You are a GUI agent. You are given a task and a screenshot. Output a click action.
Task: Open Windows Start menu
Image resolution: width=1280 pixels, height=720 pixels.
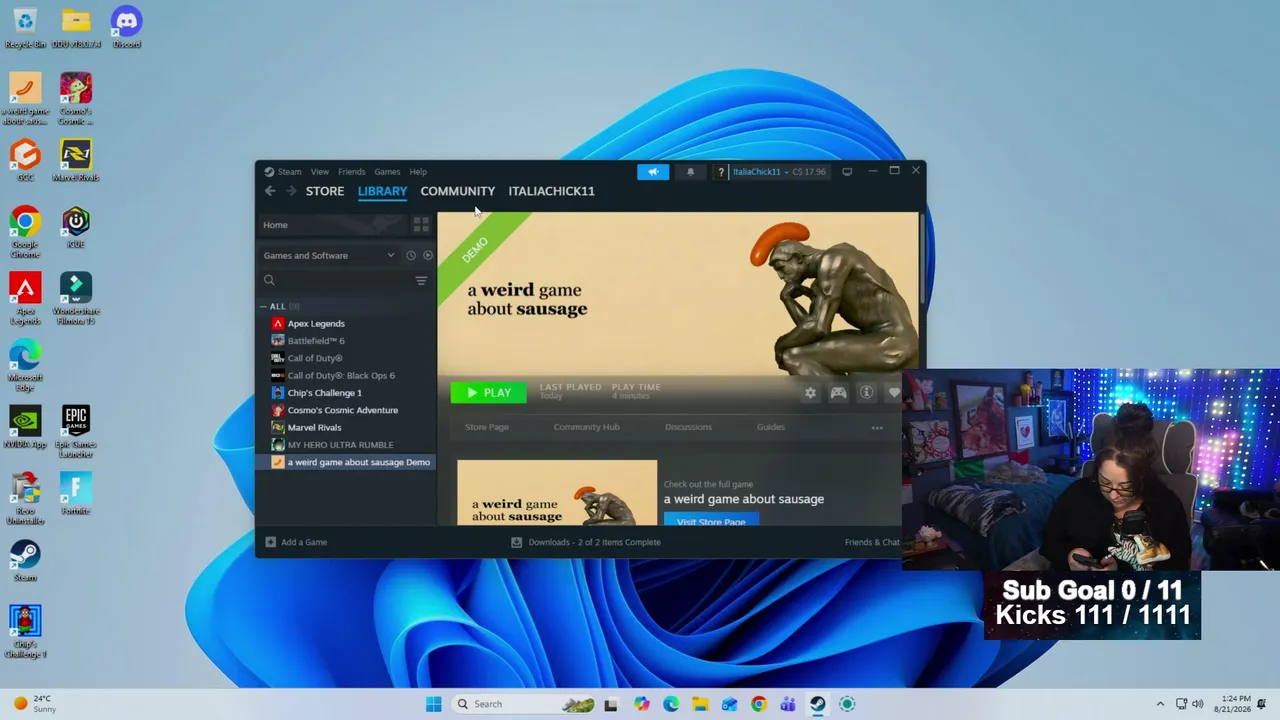tap(433, 704)
